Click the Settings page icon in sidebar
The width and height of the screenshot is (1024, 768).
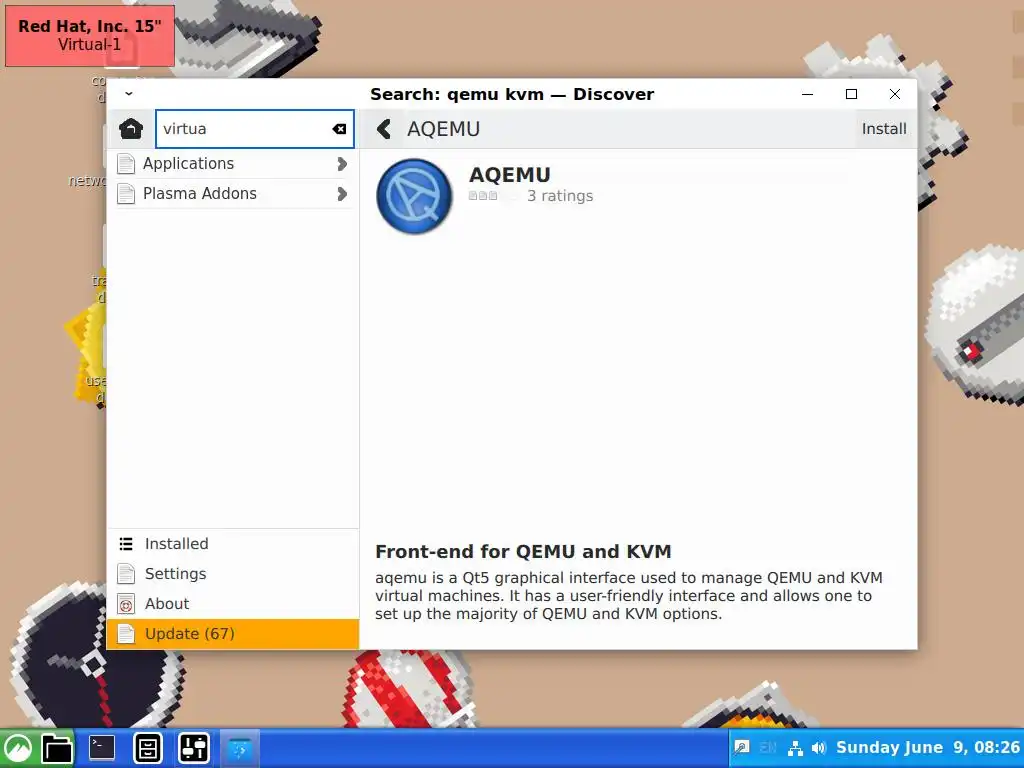(126, 574)
